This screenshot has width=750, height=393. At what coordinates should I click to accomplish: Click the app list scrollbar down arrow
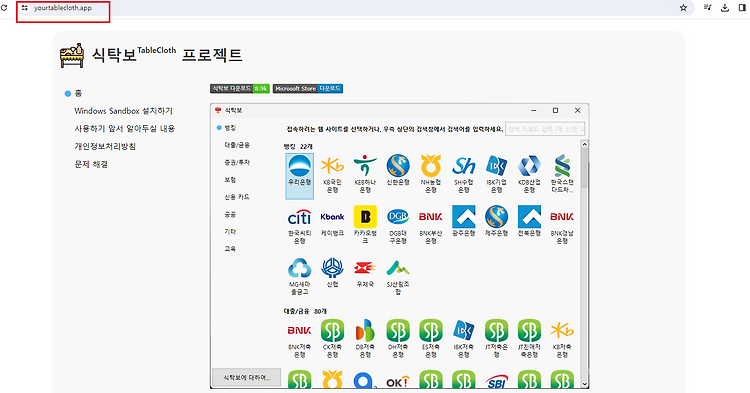(x=585, y=384)
